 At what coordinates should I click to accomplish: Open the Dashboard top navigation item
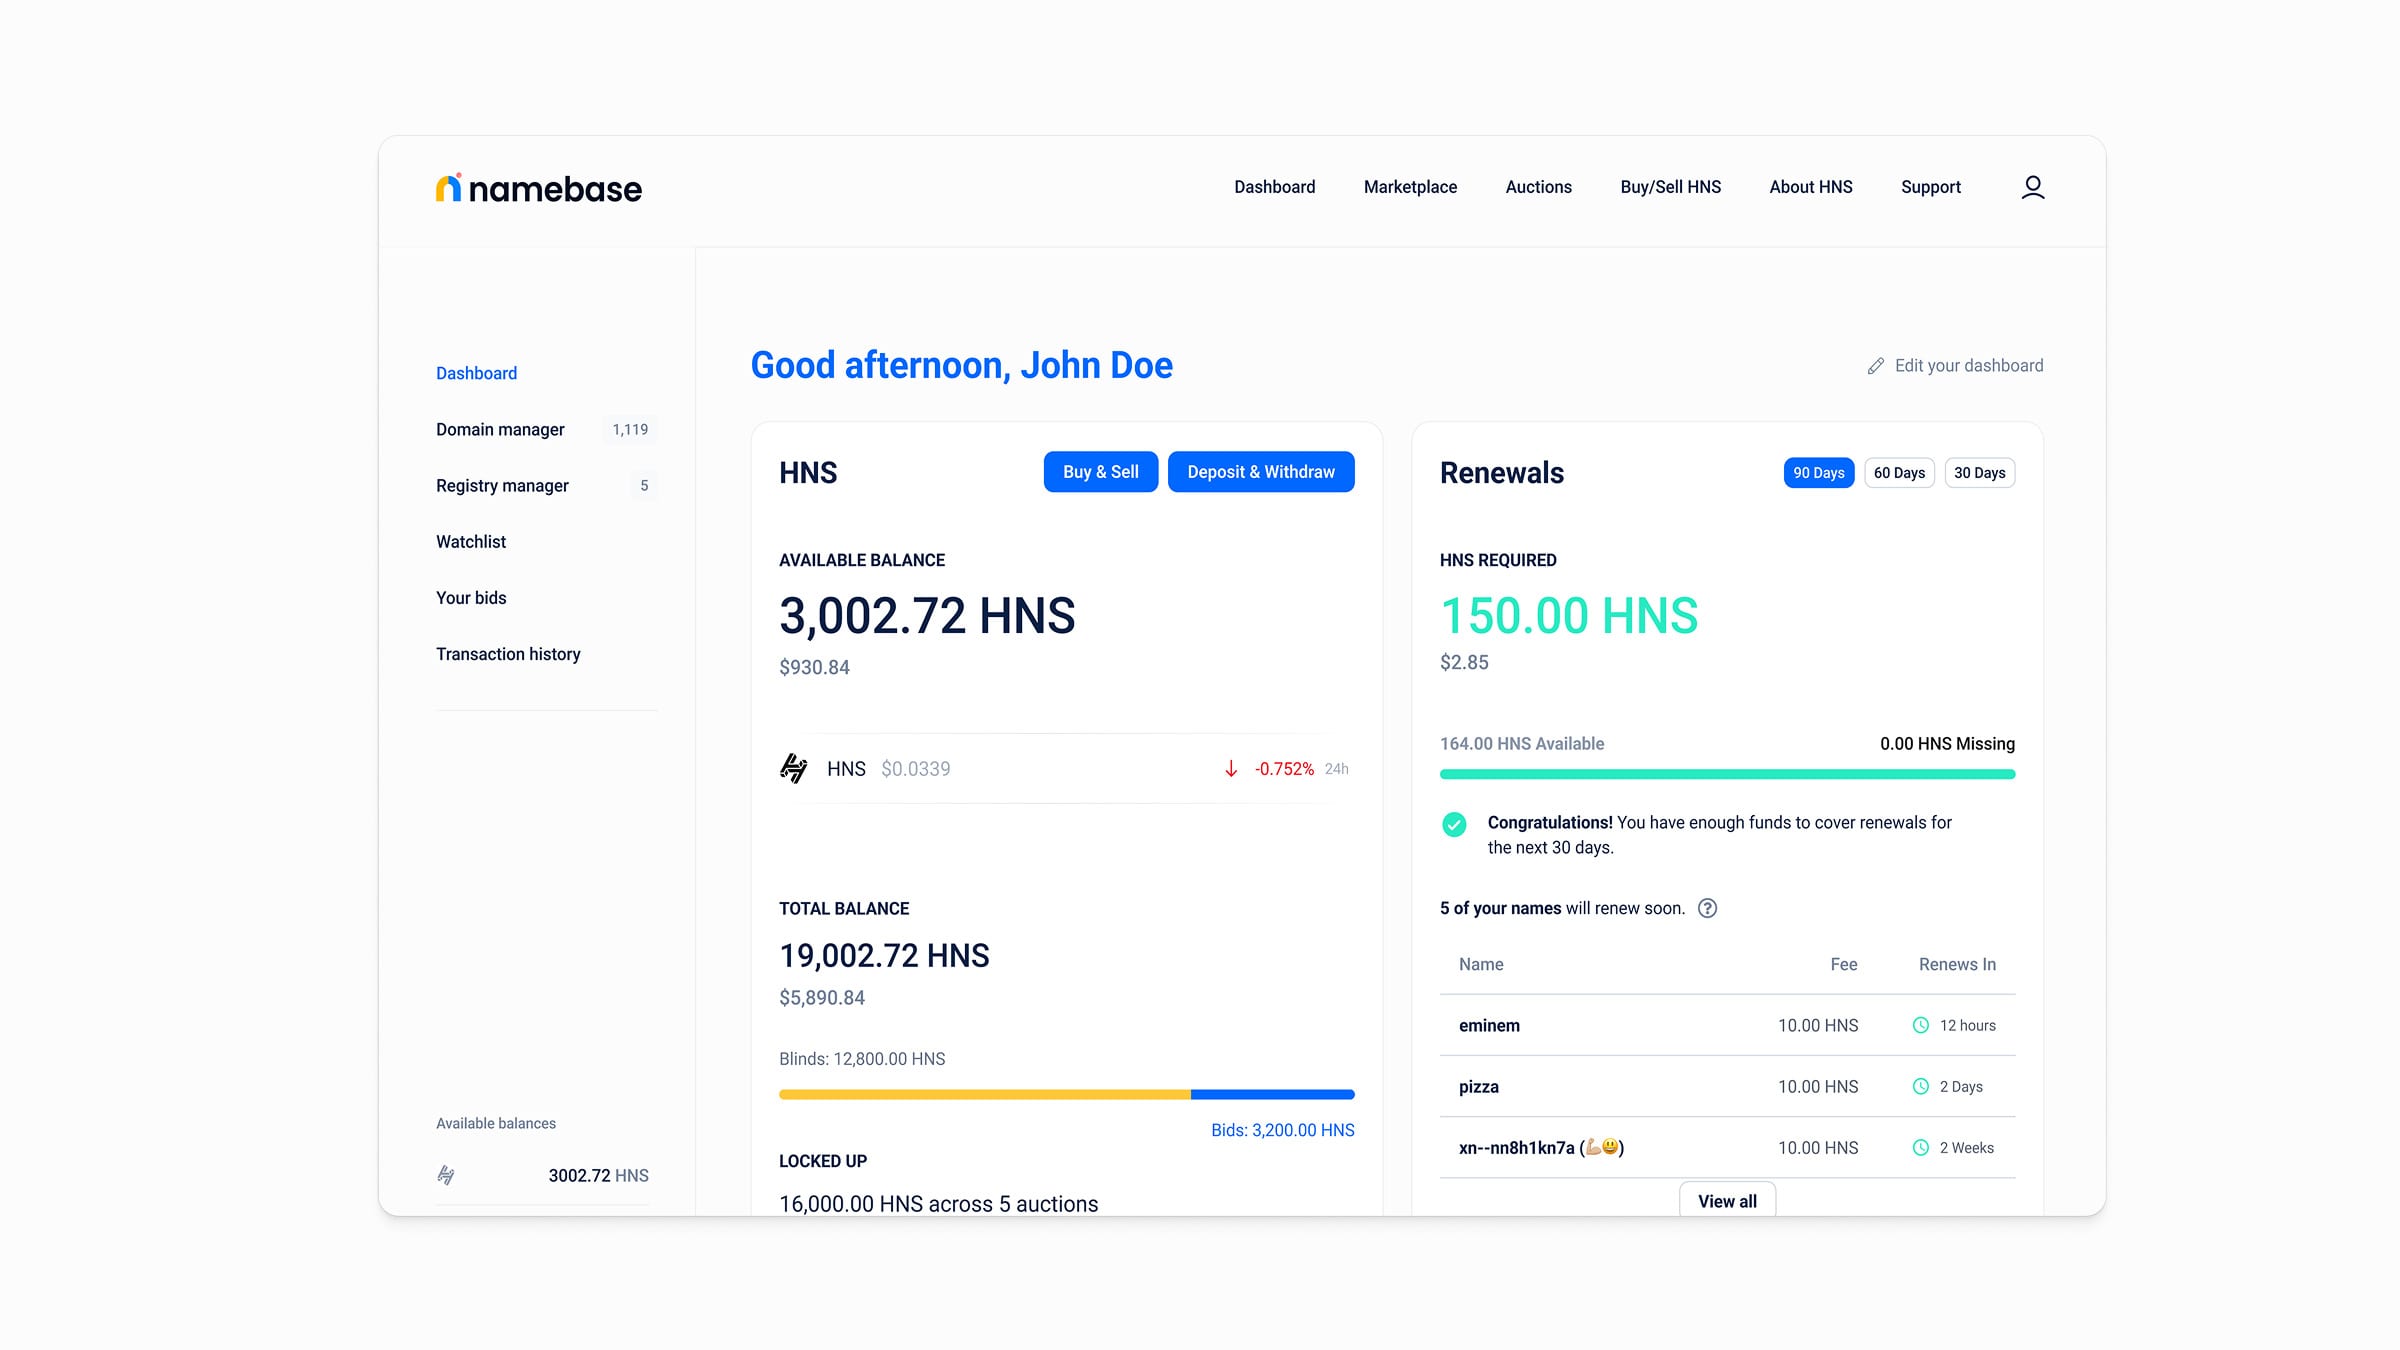[x=1274, y=187]
